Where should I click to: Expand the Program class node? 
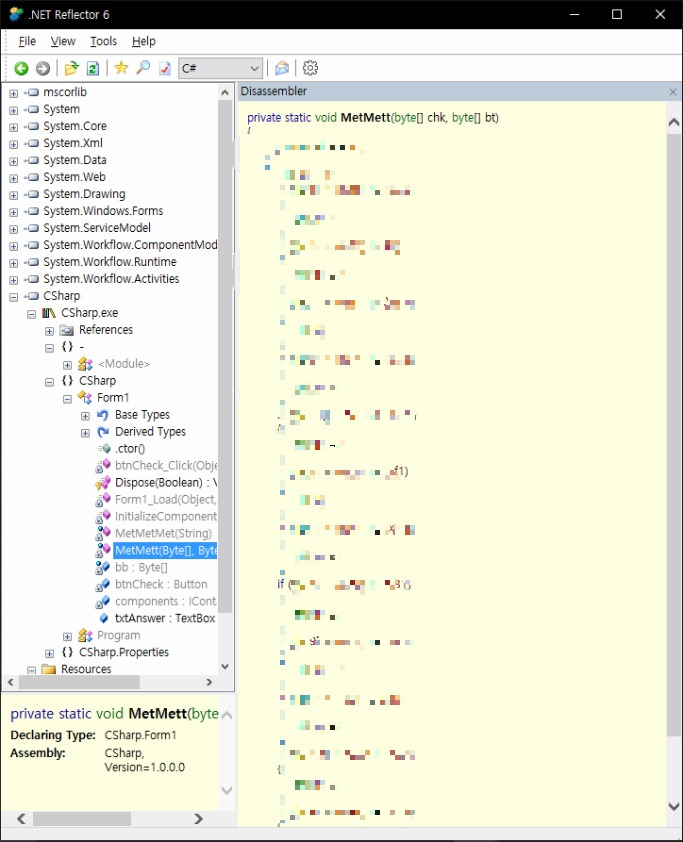[67, 636]
